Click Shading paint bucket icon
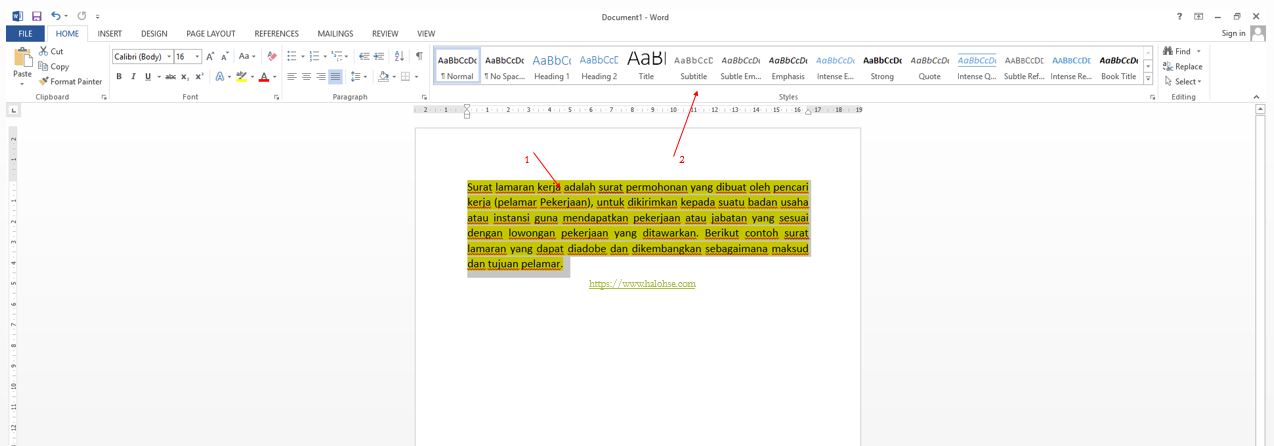The height and width of the screenshot is (446, 1274). (x=383, y=77)
